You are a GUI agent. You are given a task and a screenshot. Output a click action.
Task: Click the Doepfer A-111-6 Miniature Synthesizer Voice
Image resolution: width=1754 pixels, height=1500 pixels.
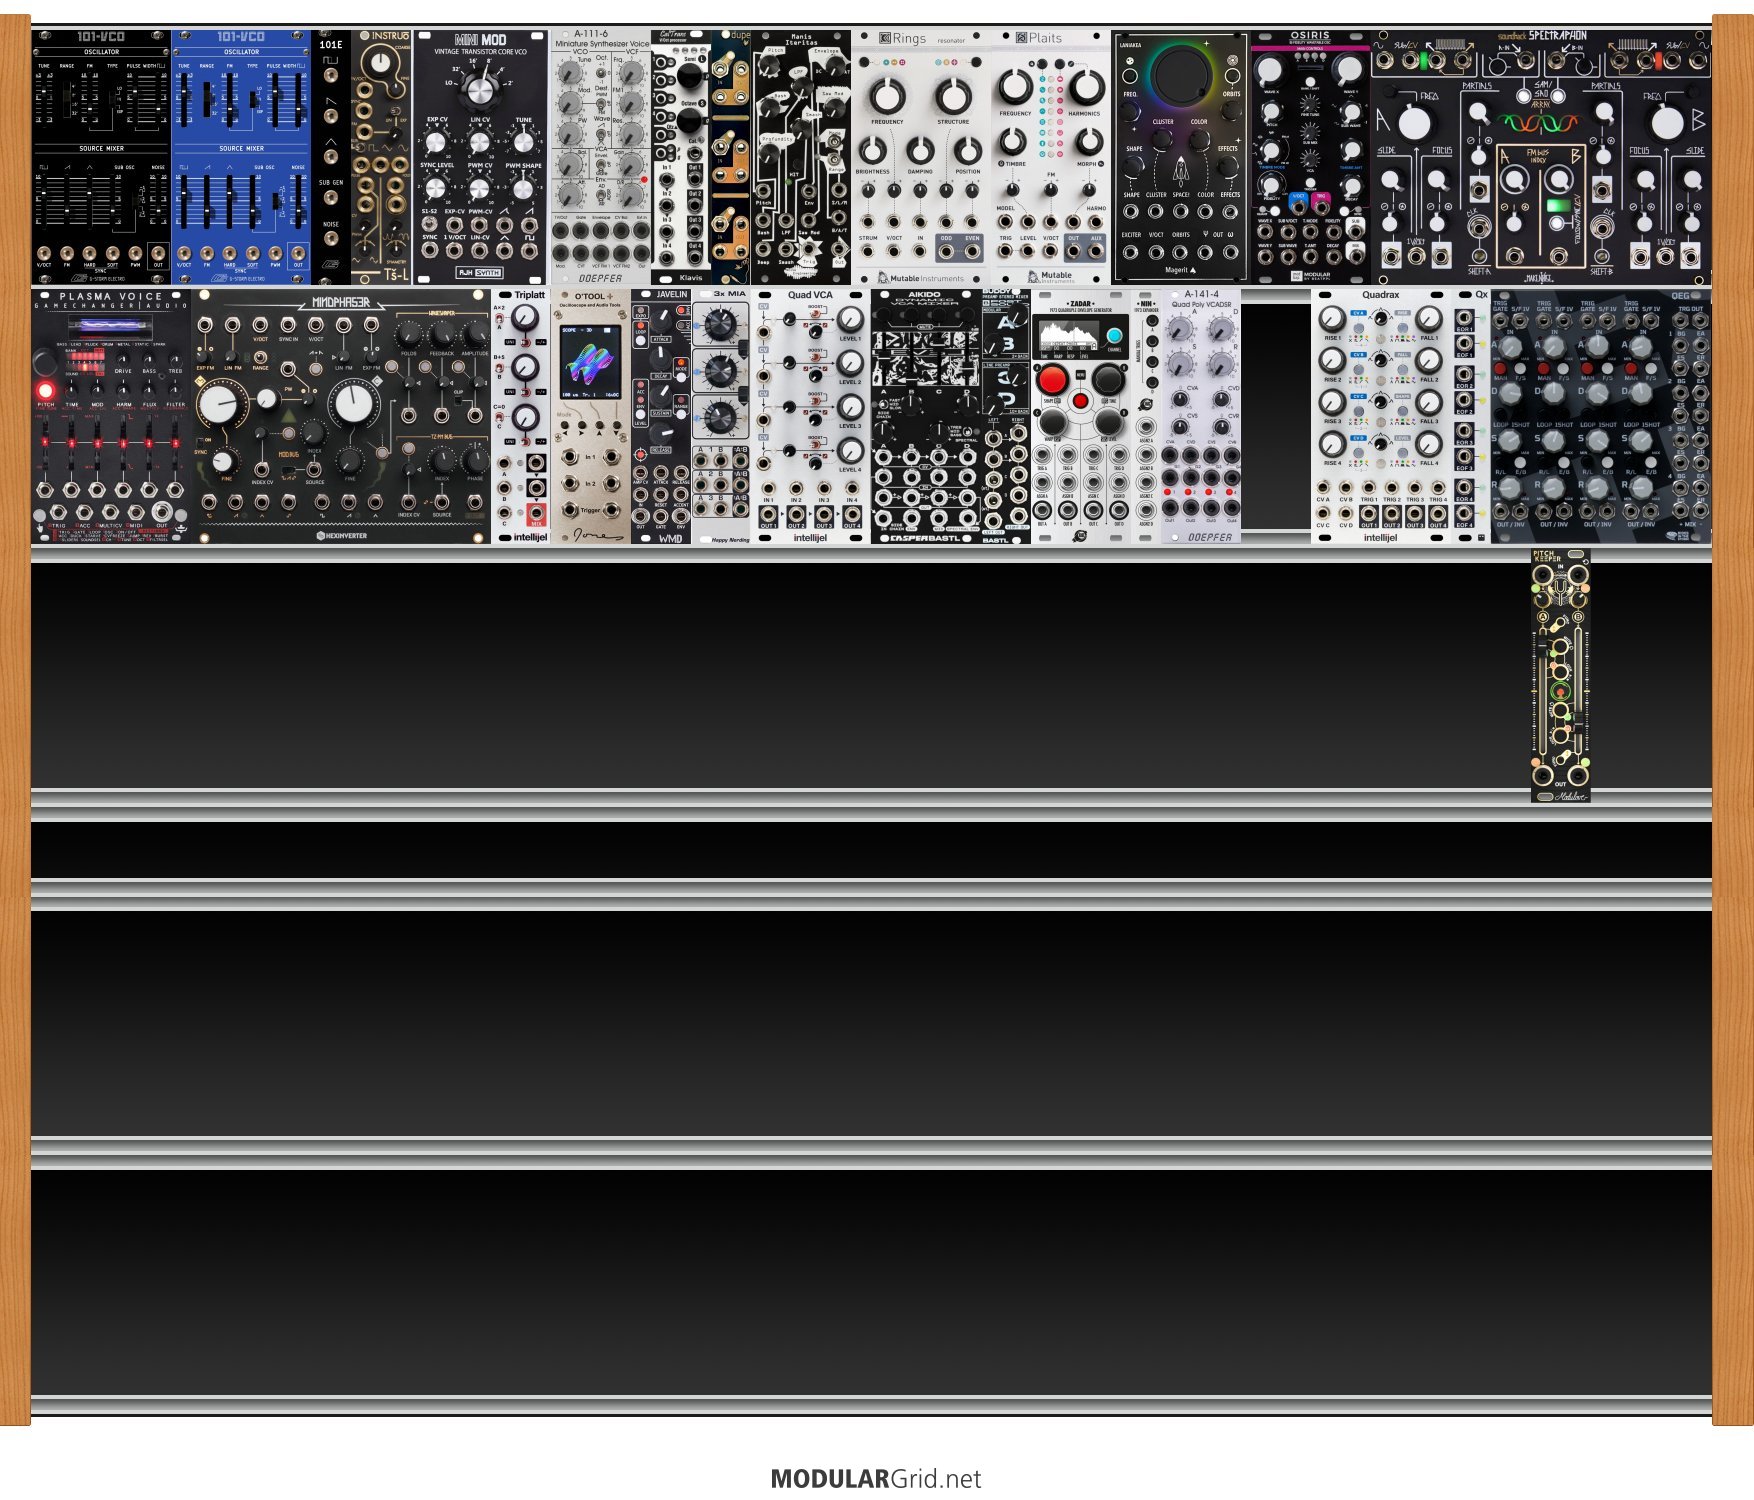[x=600, y=157]
